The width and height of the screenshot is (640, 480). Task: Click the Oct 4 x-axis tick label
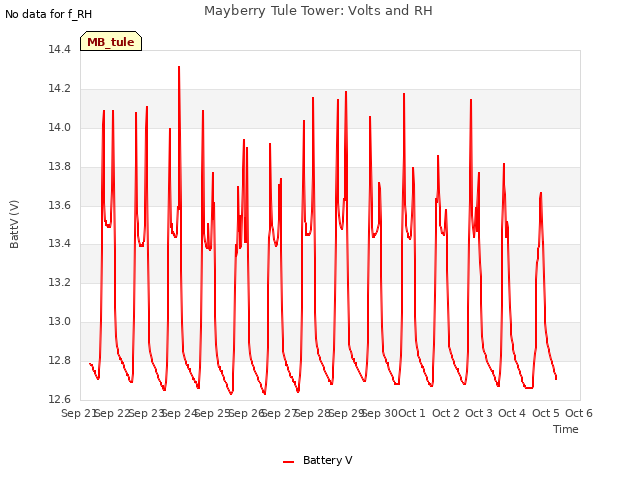click(x=512, y=413)
